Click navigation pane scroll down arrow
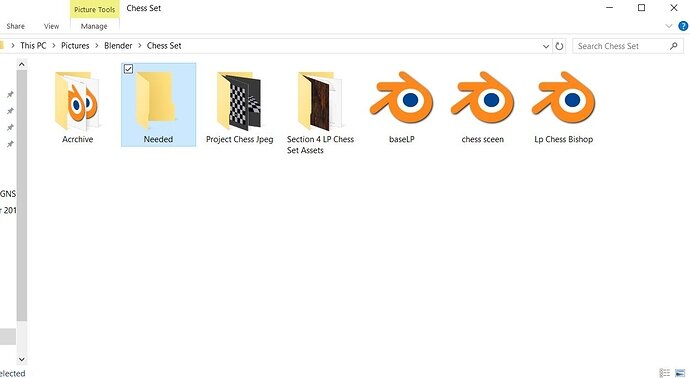Viewport: 690px width, 378px height. [22, 360]
